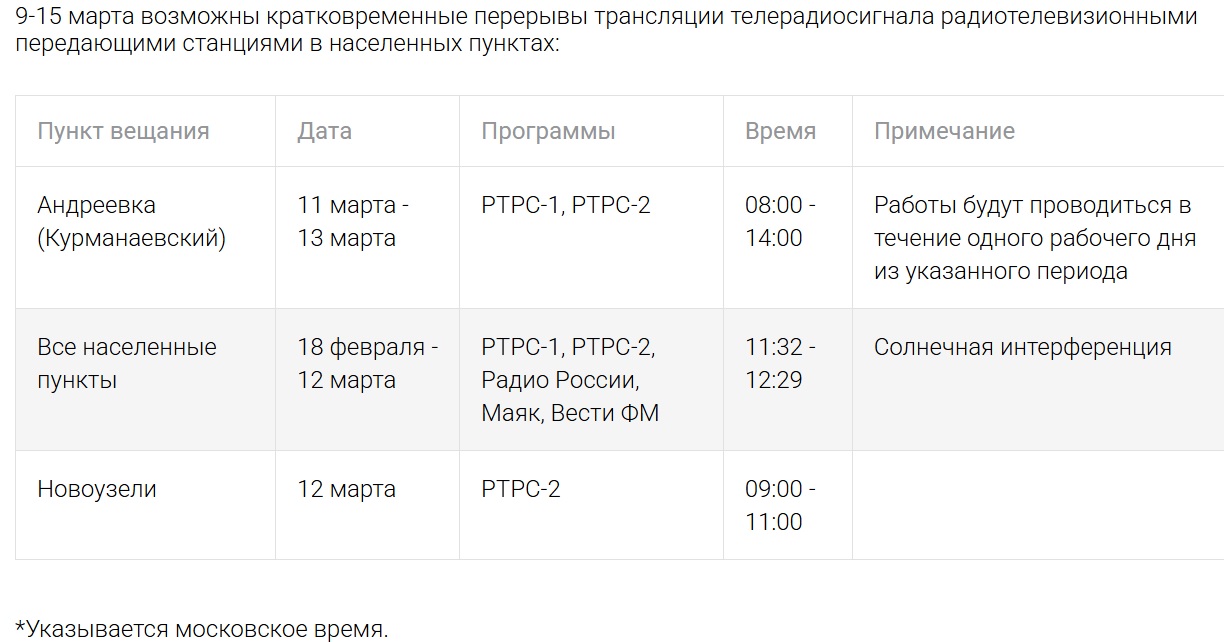
Task: Click the '09:00 - 11:00' time cell
Action: (x=780, y=505)
